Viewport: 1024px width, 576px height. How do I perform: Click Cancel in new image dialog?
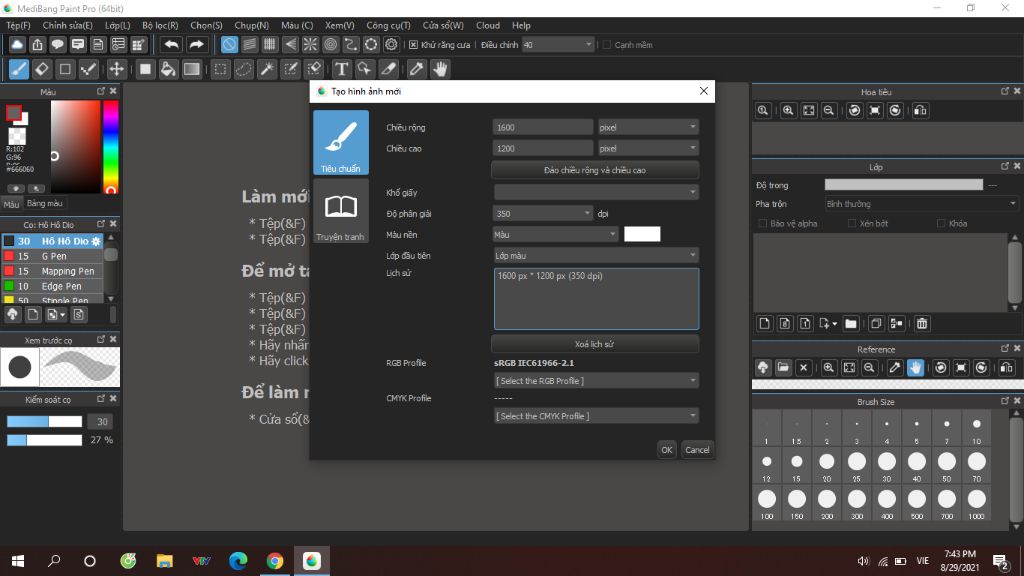(697, 449)
